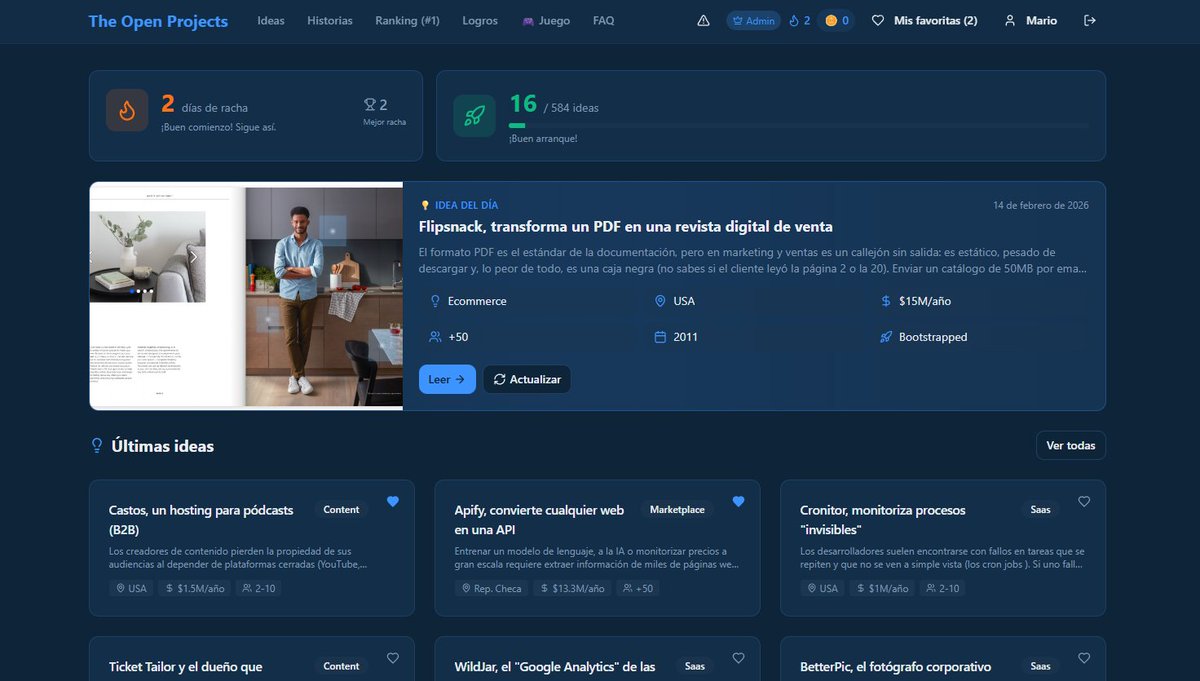Click the rocket icon on the ideas progress card
This screenshot has height=681, width=1200.
point(474,116)
